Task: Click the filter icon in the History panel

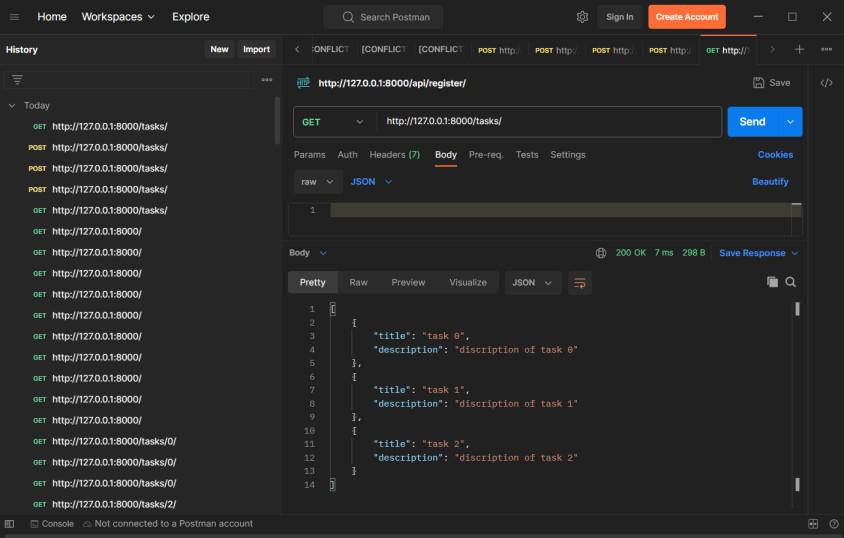Action: [x=17, y=79]
